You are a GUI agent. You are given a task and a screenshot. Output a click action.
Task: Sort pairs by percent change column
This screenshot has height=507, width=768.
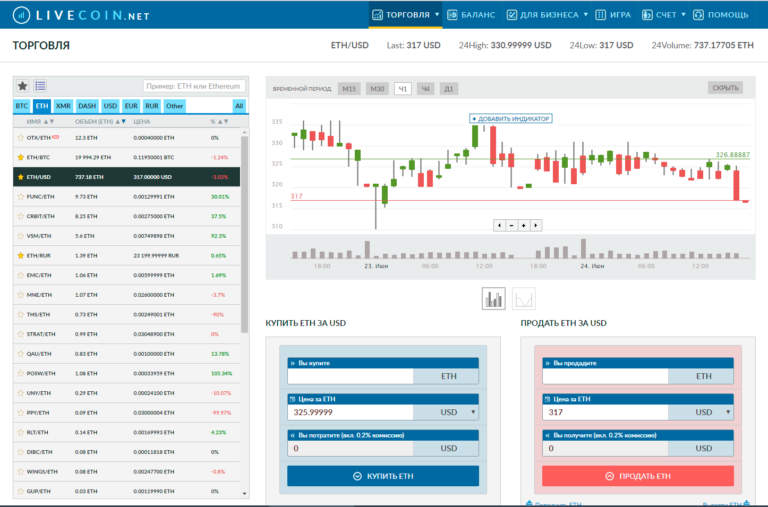[x=219, y=121]
